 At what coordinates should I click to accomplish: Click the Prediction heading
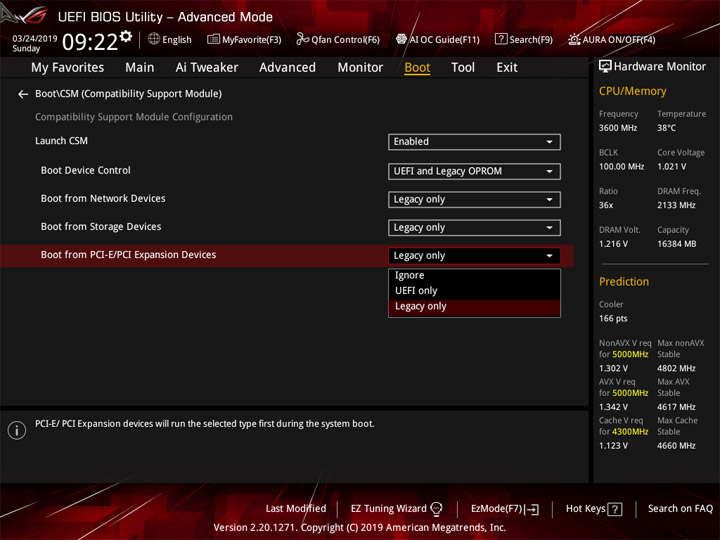tap(624, 281)
